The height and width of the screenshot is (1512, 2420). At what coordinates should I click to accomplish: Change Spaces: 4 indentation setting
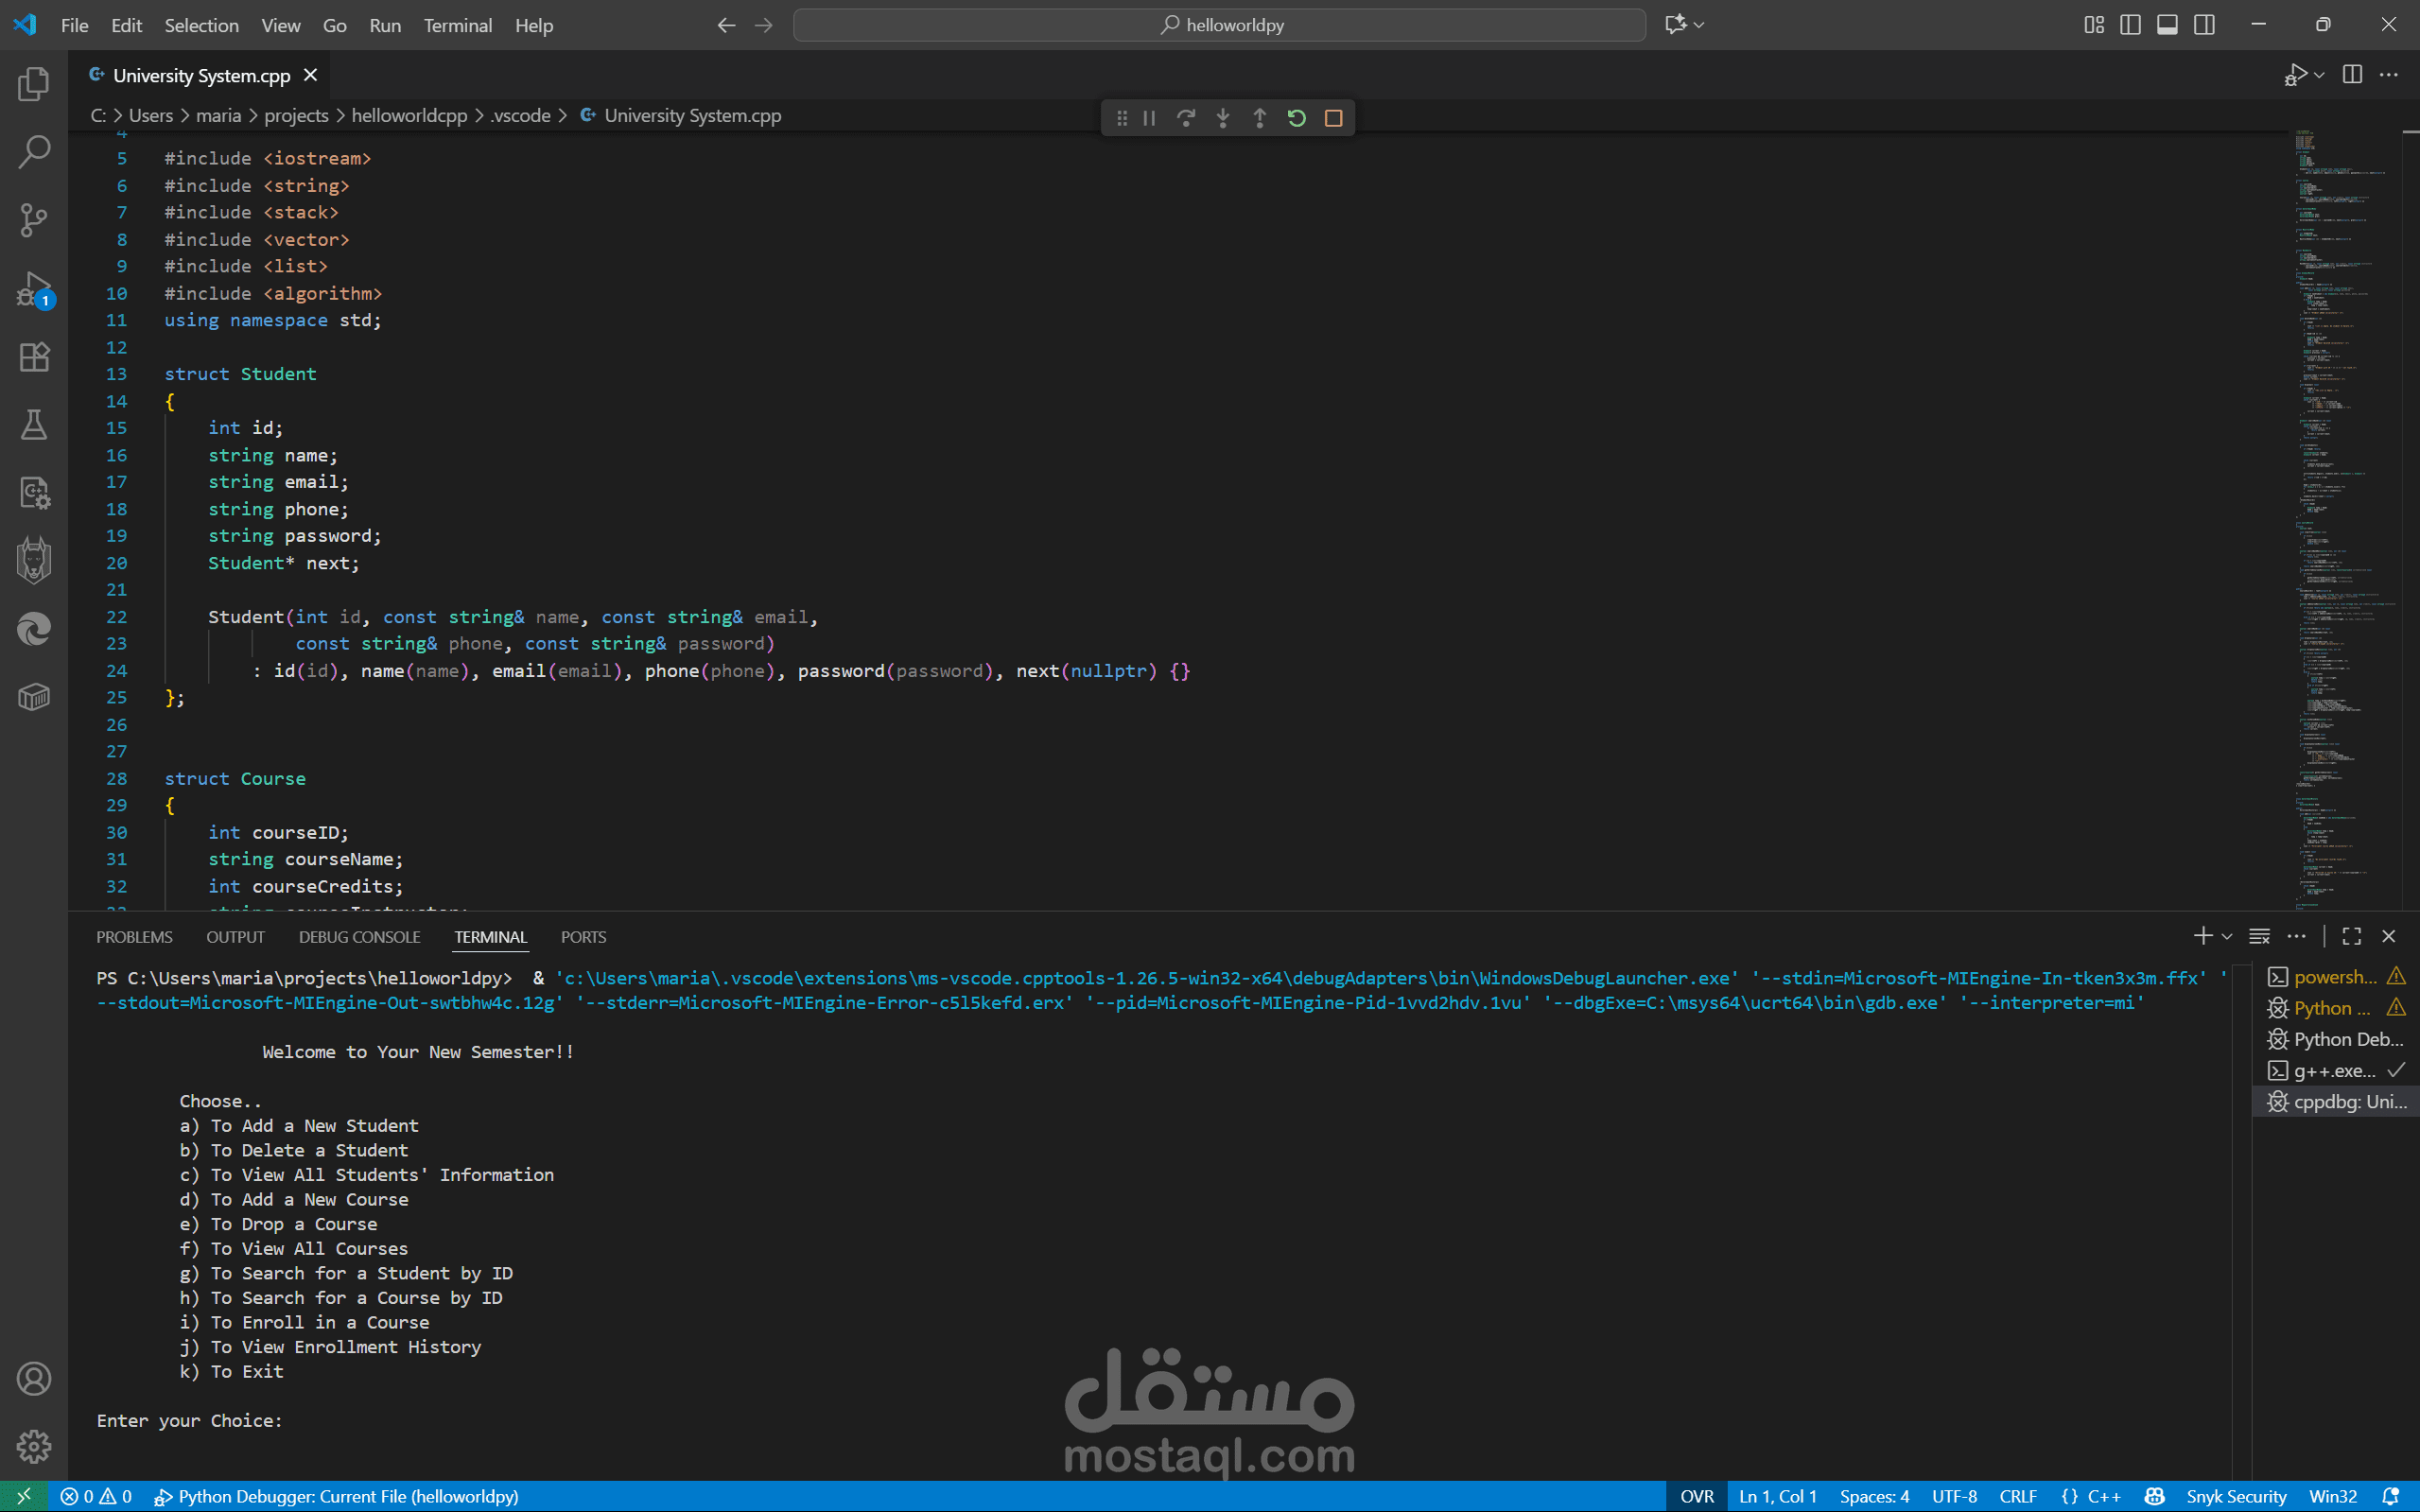(1874, 1496)
